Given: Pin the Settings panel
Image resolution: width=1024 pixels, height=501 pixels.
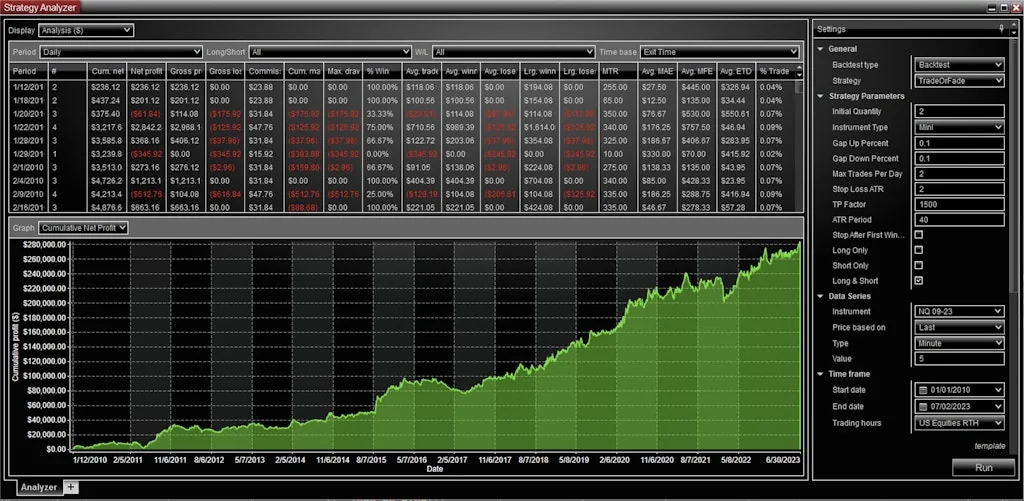Looking at the screenshot, I should point(1002,29).
